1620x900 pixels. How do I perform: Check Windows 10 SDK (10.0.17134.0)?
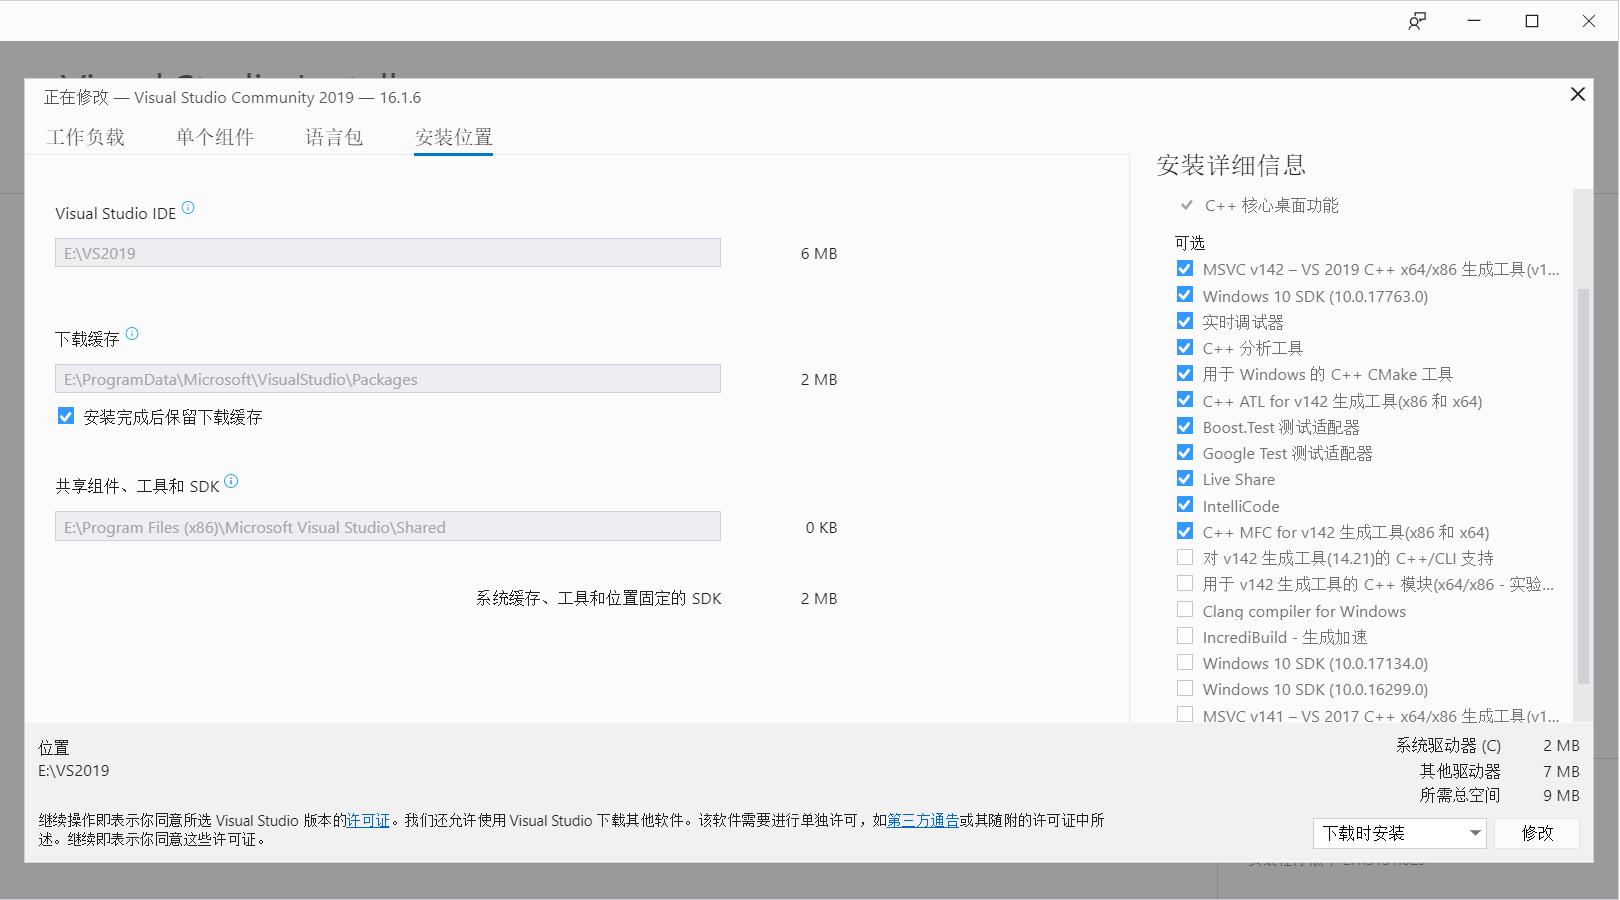tap(1185, 662)
